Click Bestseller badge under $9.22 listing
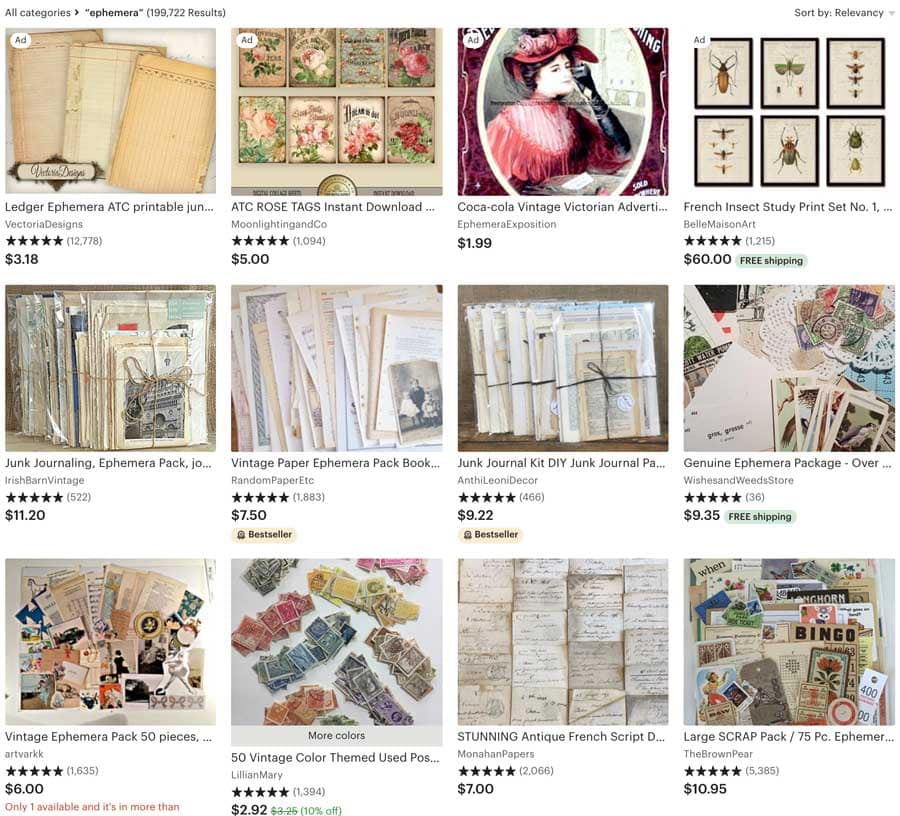This screenshot has width=900, height=816. [x=491, y=534]
